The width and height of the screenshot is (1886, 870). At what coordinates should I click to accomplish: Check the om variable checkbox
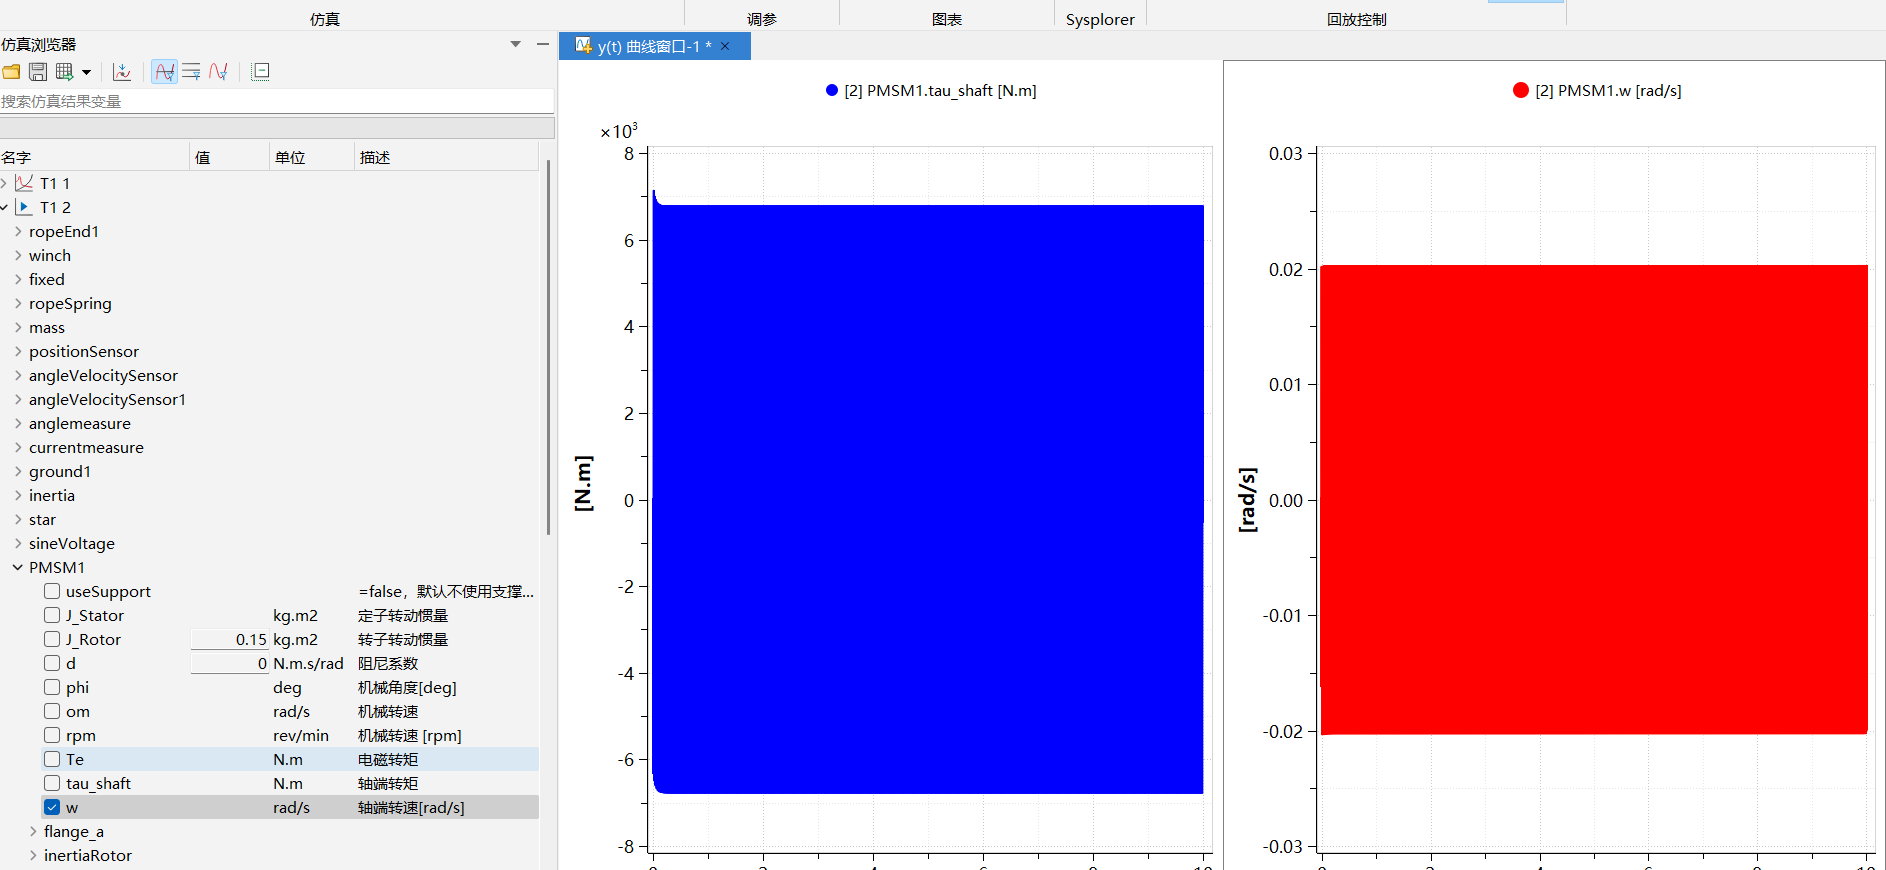(x=52, y=711)
